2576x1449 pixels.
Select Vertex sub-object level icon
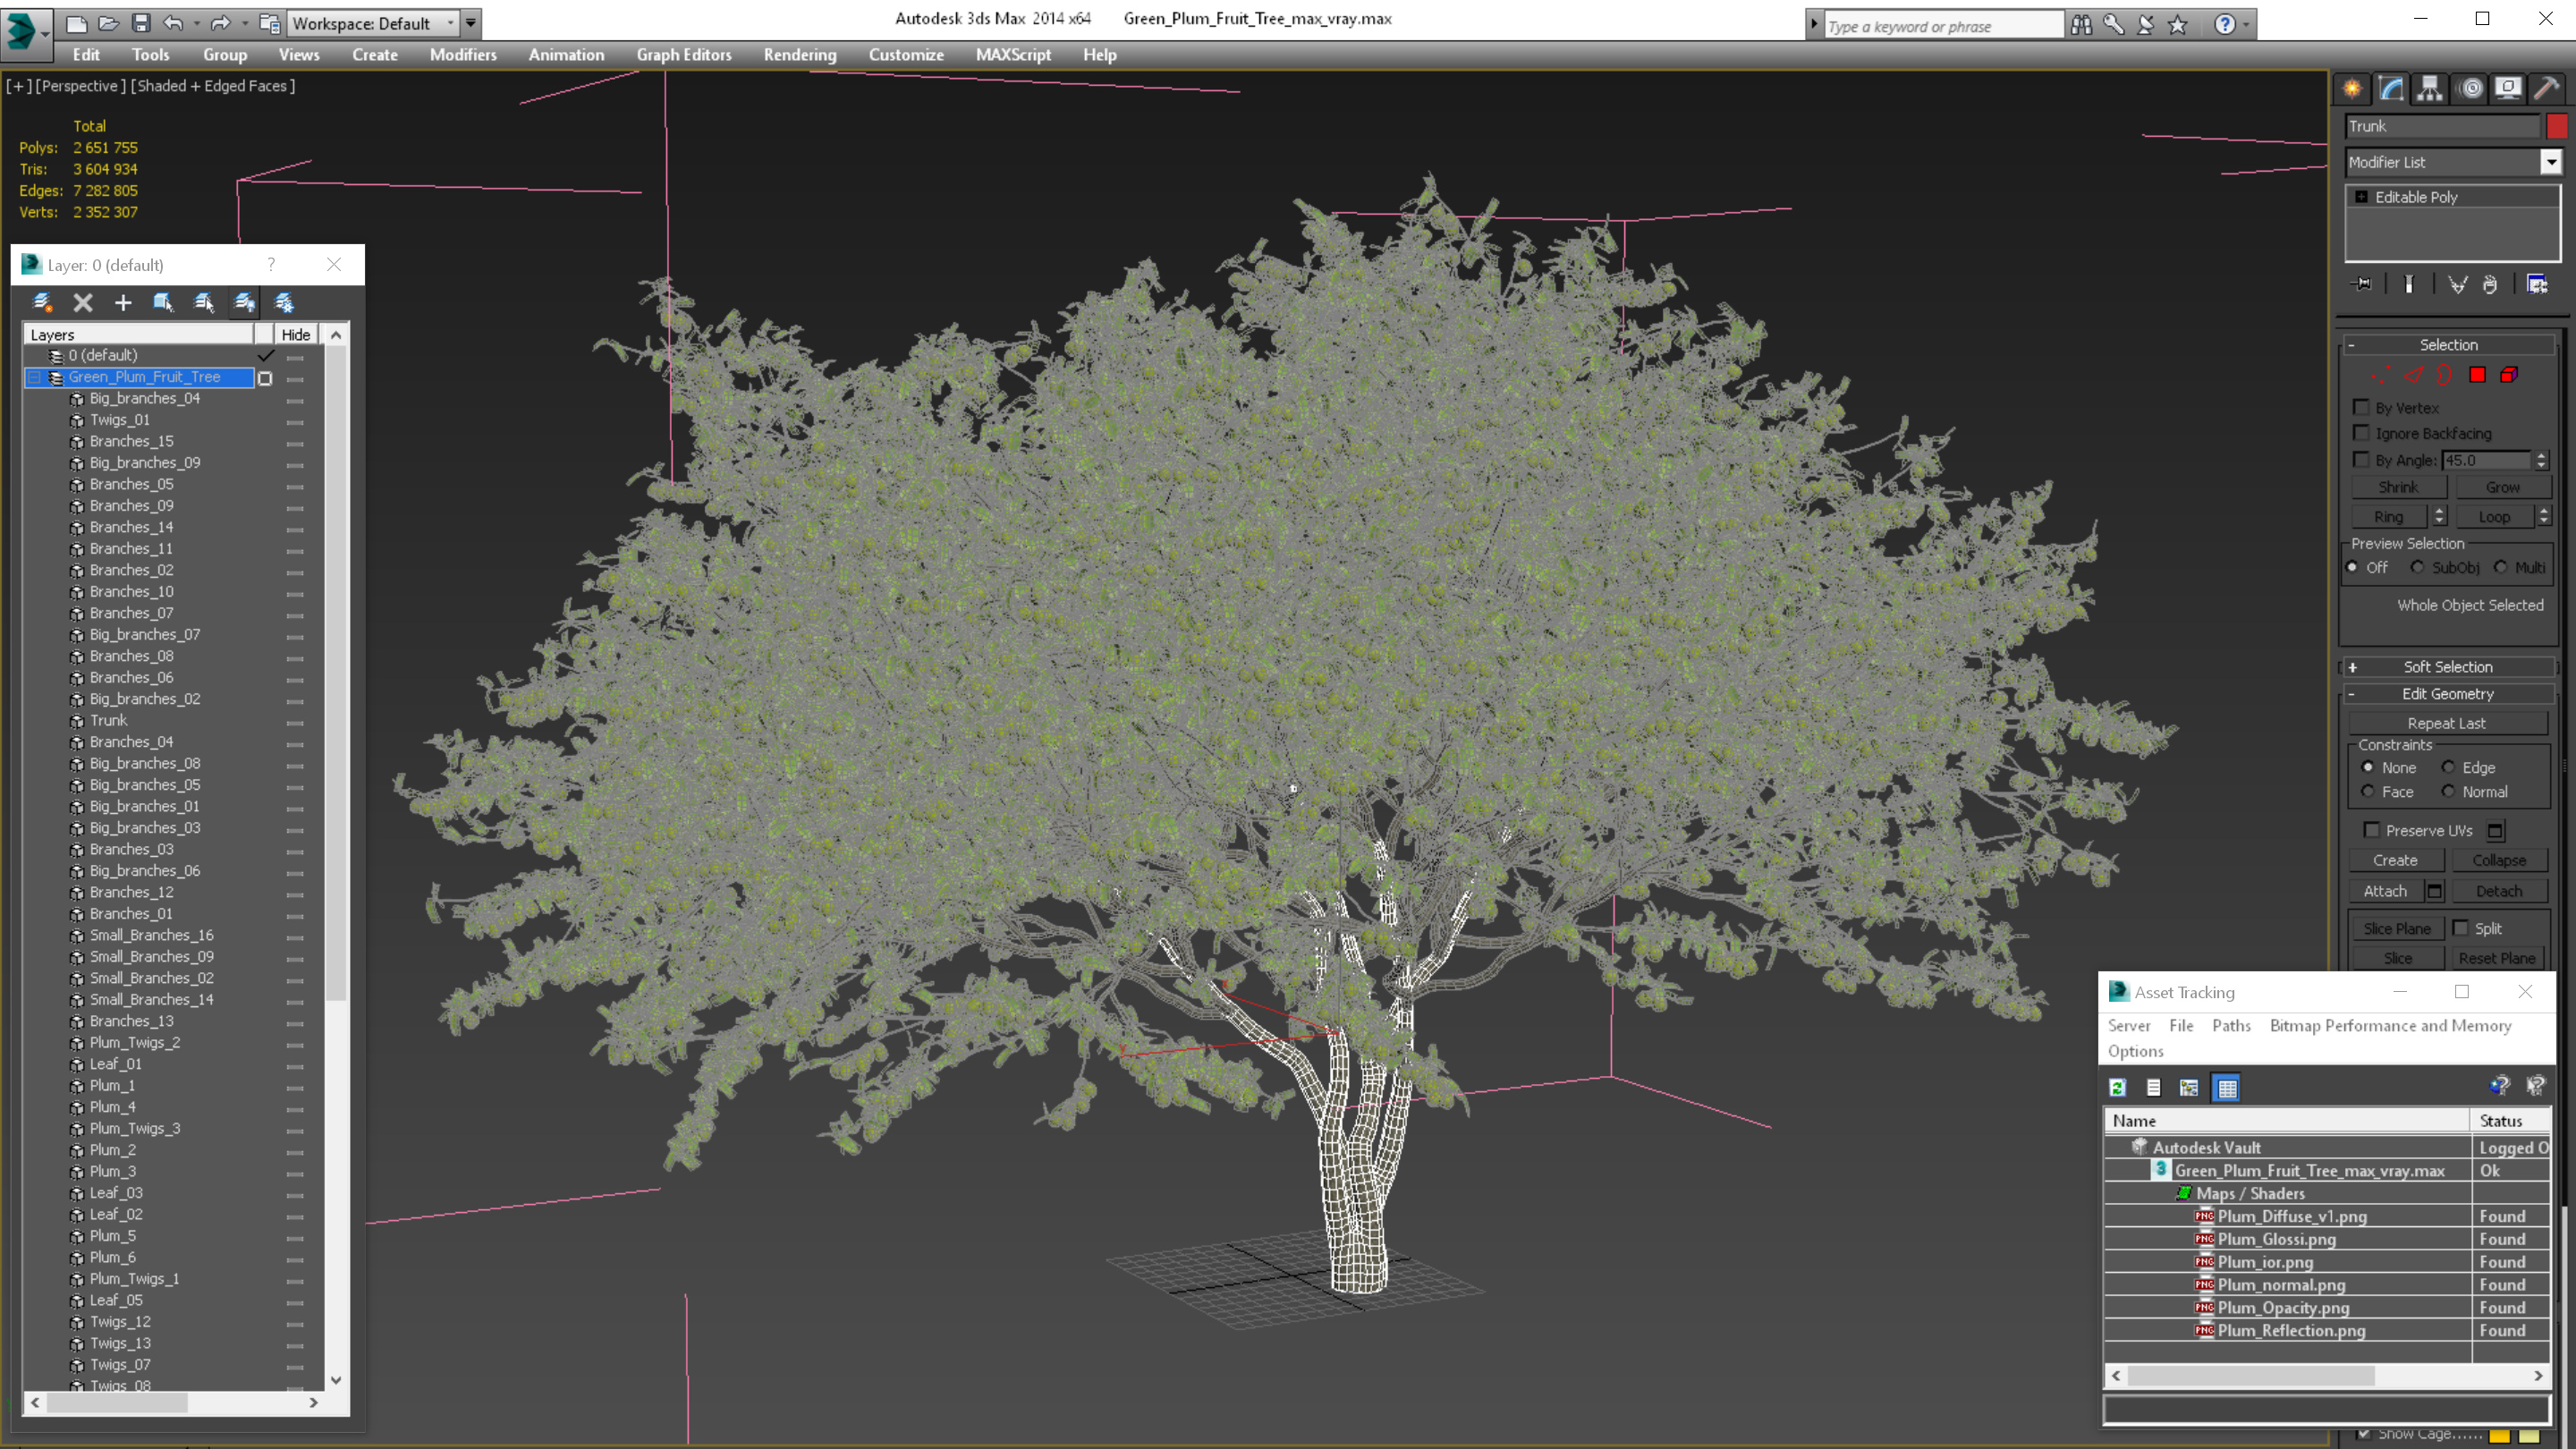[2382, 375]
